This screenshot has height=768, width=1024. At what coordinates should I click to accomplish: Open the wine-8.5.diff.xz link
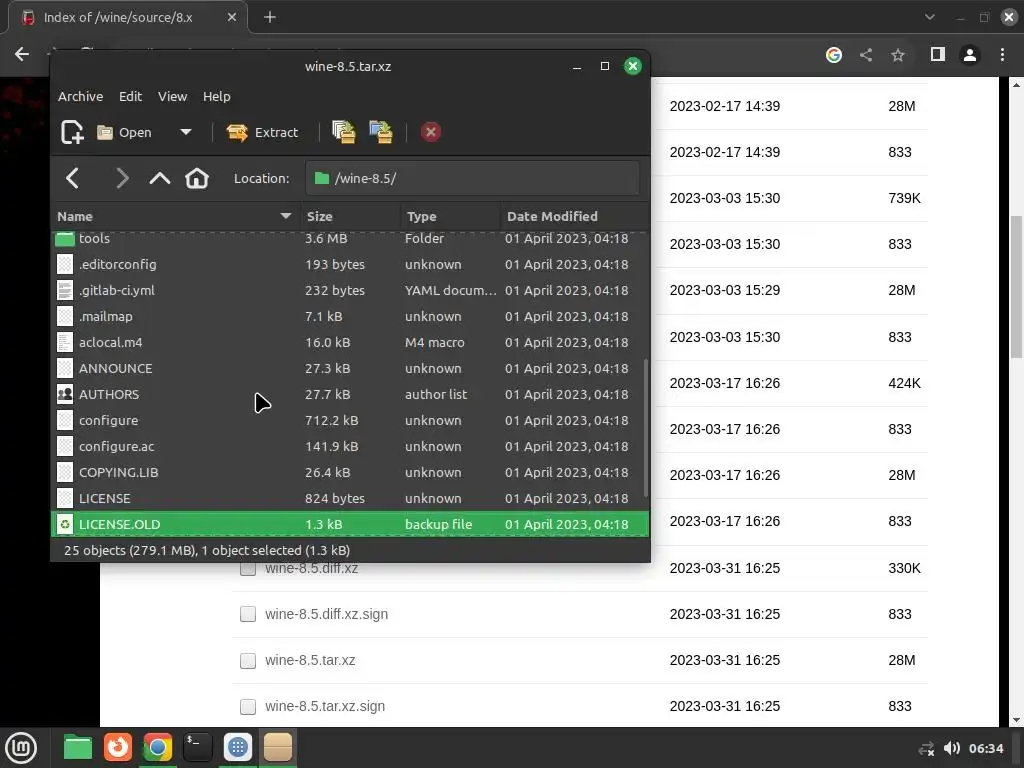click(312, 568)
